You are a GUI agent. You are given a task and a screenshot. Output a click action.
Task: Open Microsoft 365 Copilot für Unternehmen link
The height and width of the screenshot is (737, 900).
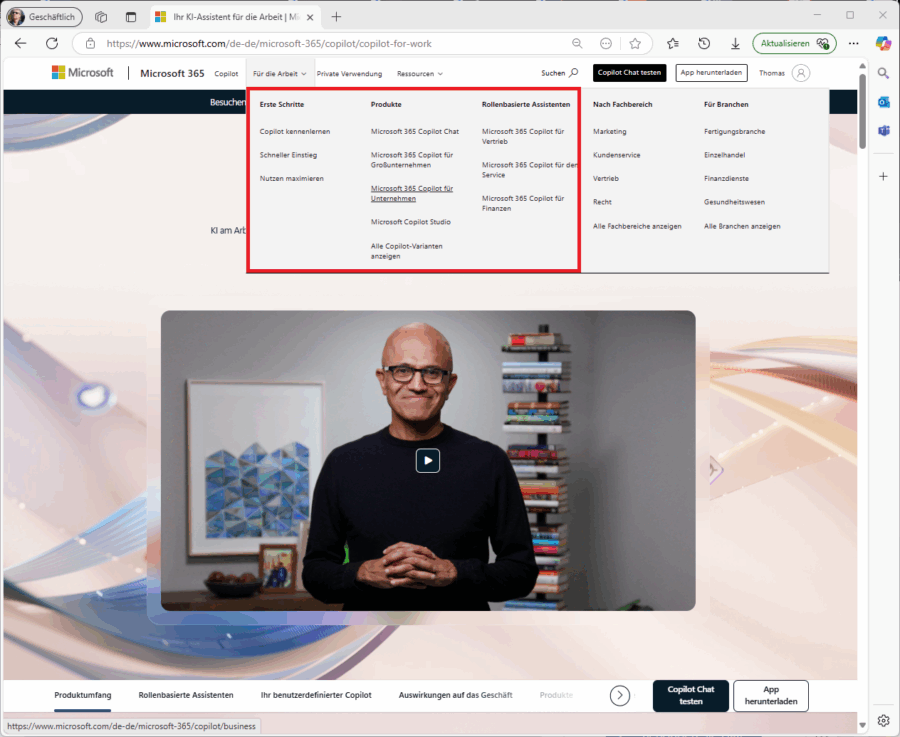coord(412,193)
